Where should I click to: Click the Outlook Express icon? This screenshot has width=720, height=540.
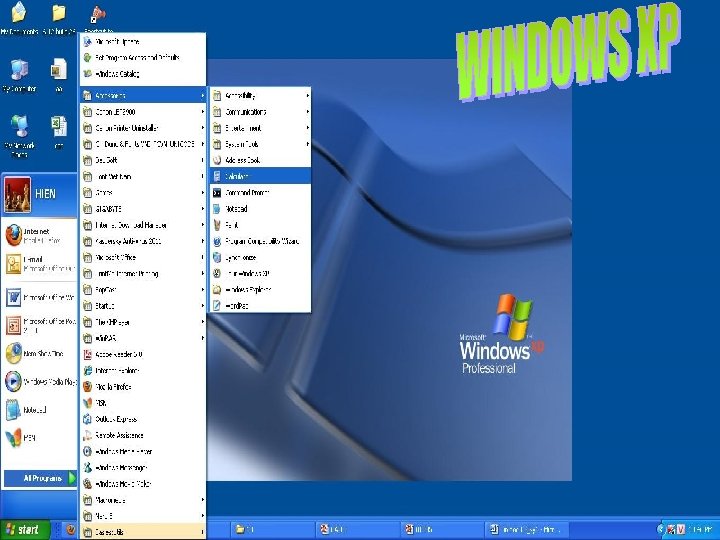tap(87, 419)
